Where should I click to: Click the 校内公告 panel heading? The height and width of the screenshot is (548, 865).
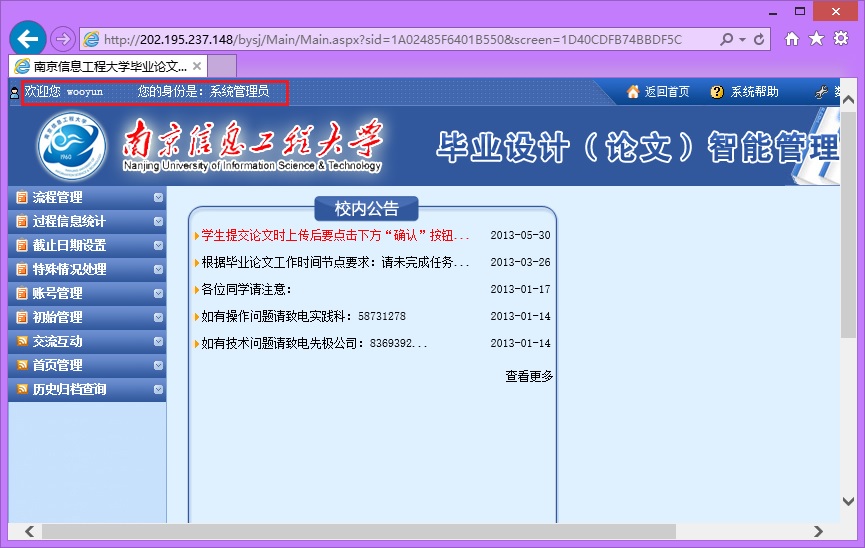366,209
